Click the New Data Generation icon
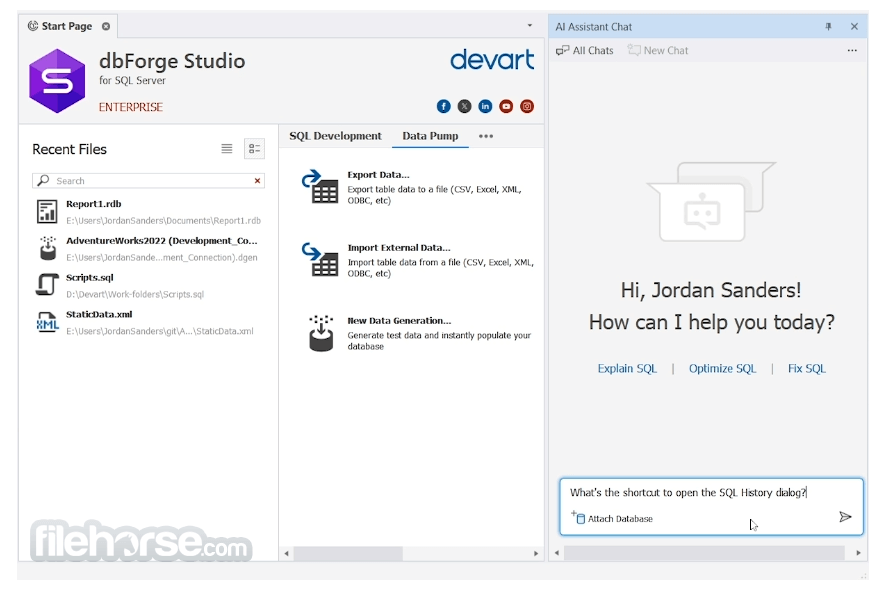Image resolution: width=876 pixels, height=592 pixels. pos(321,333)
